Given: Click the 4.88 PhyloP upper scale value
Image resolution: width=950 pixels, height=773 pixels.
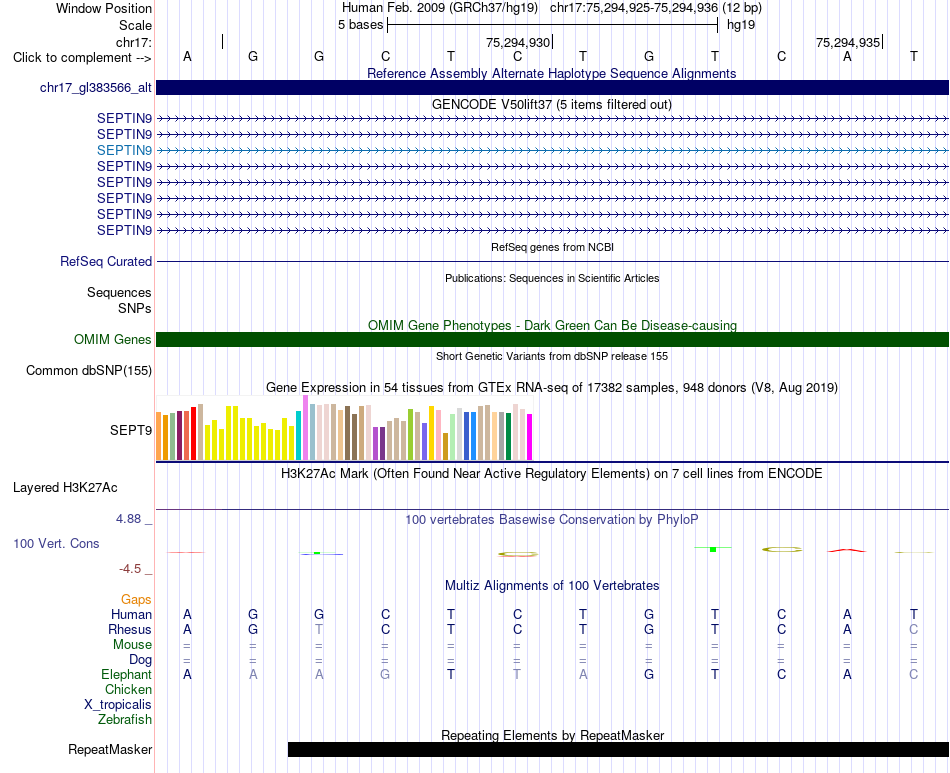Looking at the screenshot, I should pyautogui.click(x=128, y=519).
